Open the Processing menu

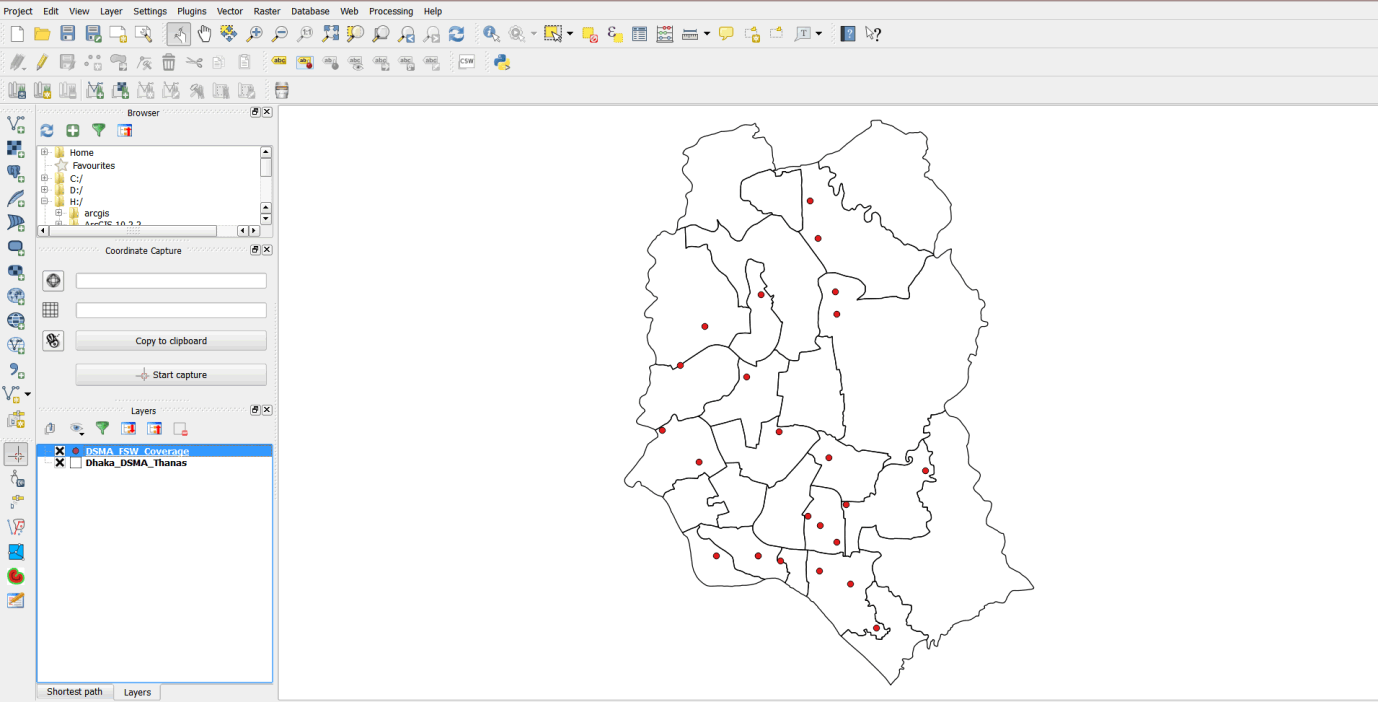click(391, 11)
